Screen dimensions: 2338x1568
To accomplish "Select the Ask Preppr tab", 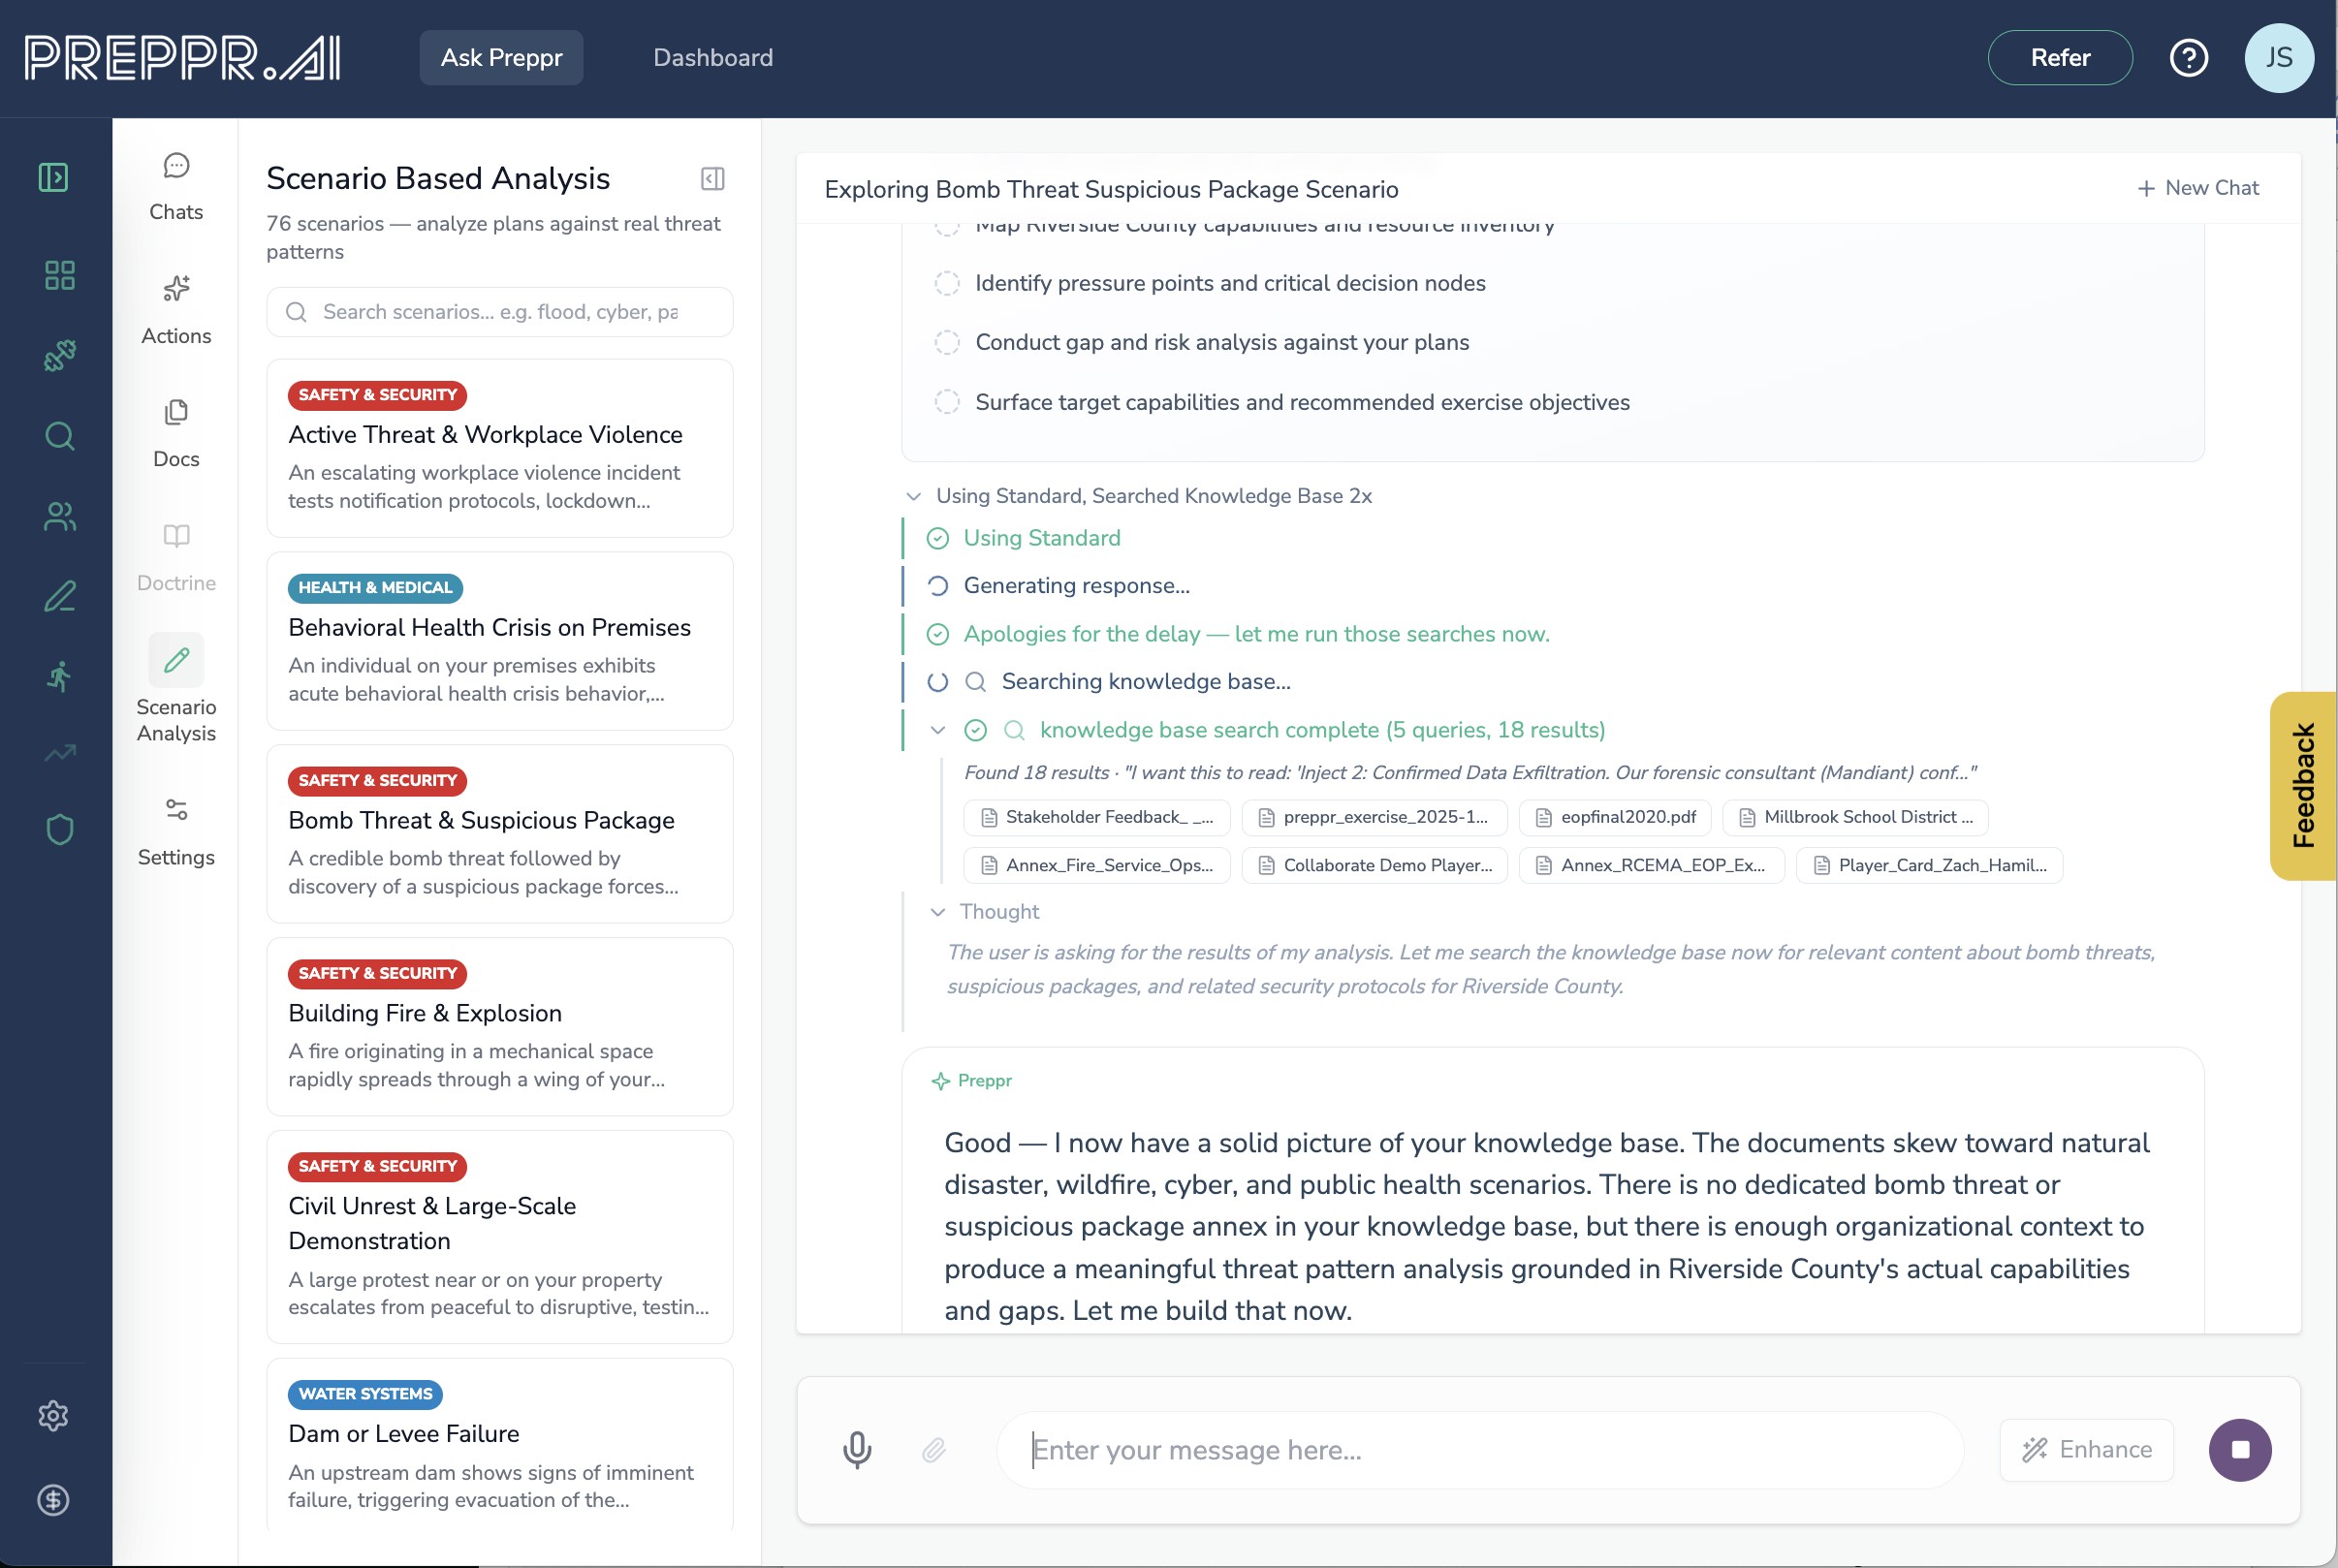I will point(501,58).
